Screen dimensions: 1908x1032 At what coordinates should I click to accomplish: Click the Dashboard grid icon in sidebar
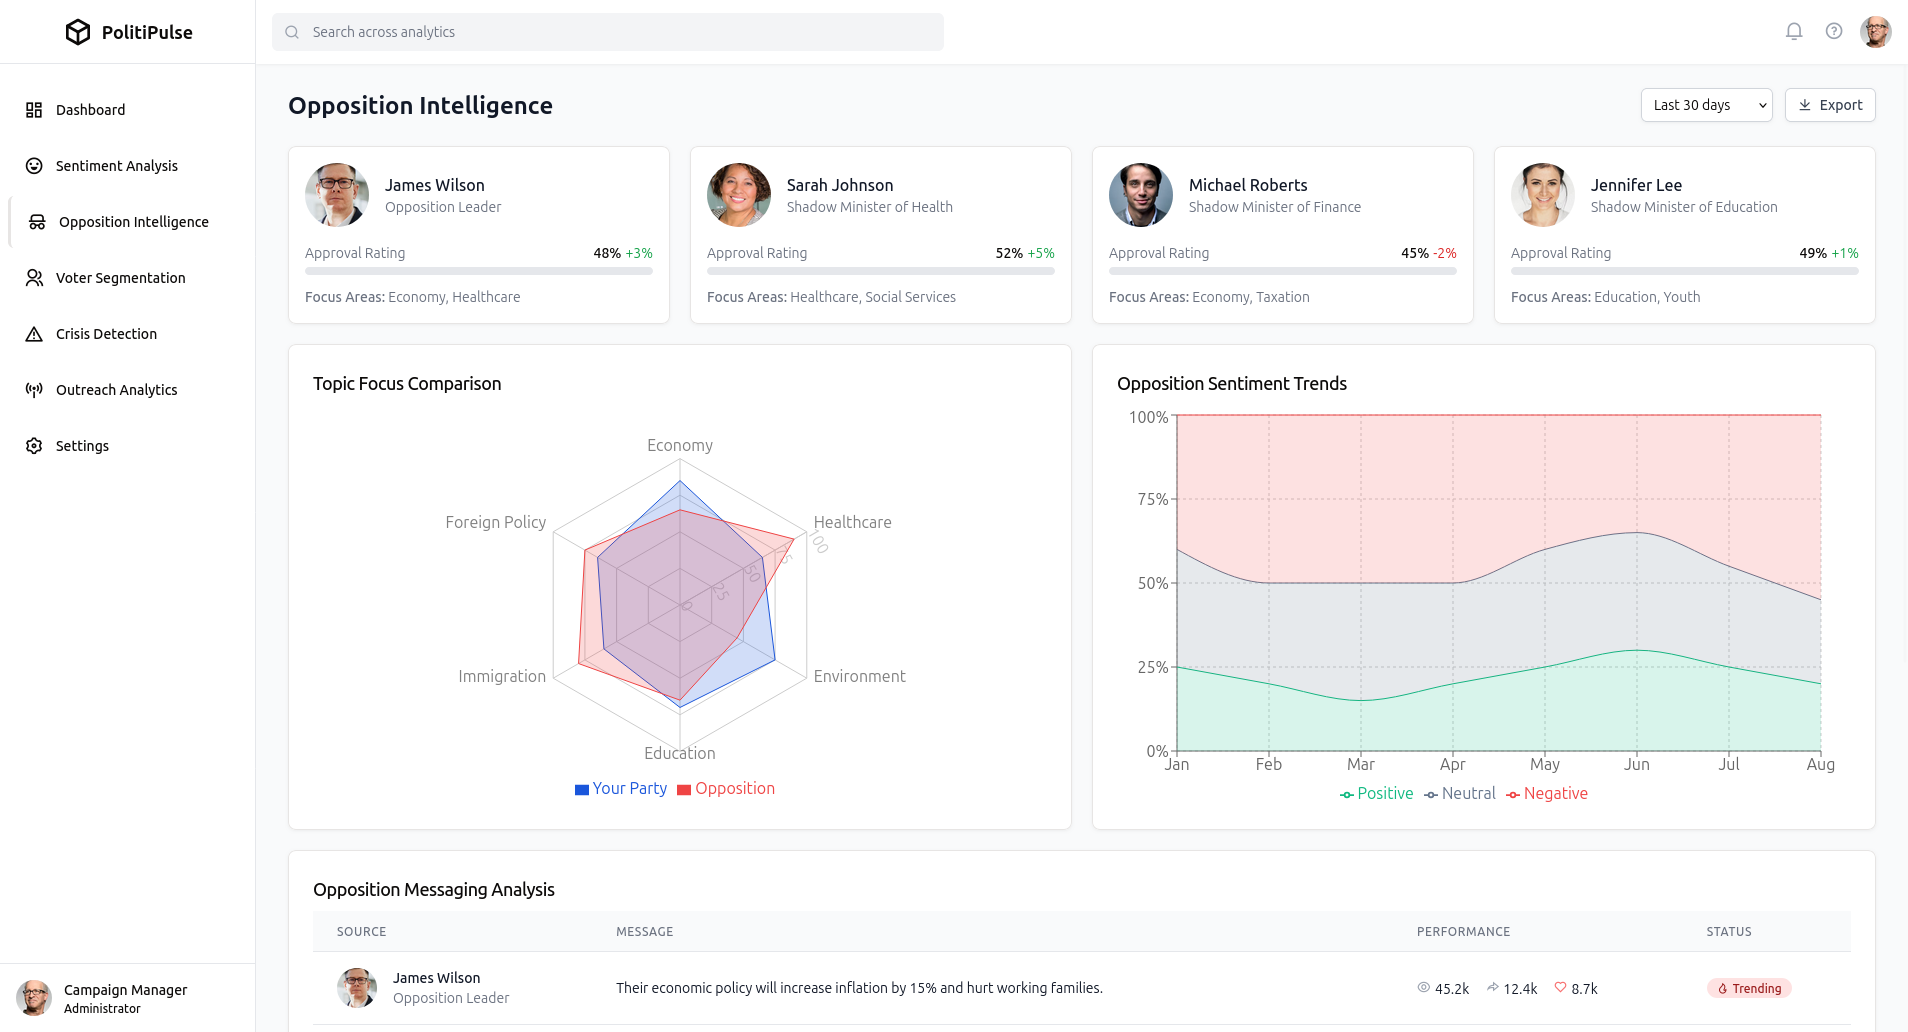click(x=34, y=110)
